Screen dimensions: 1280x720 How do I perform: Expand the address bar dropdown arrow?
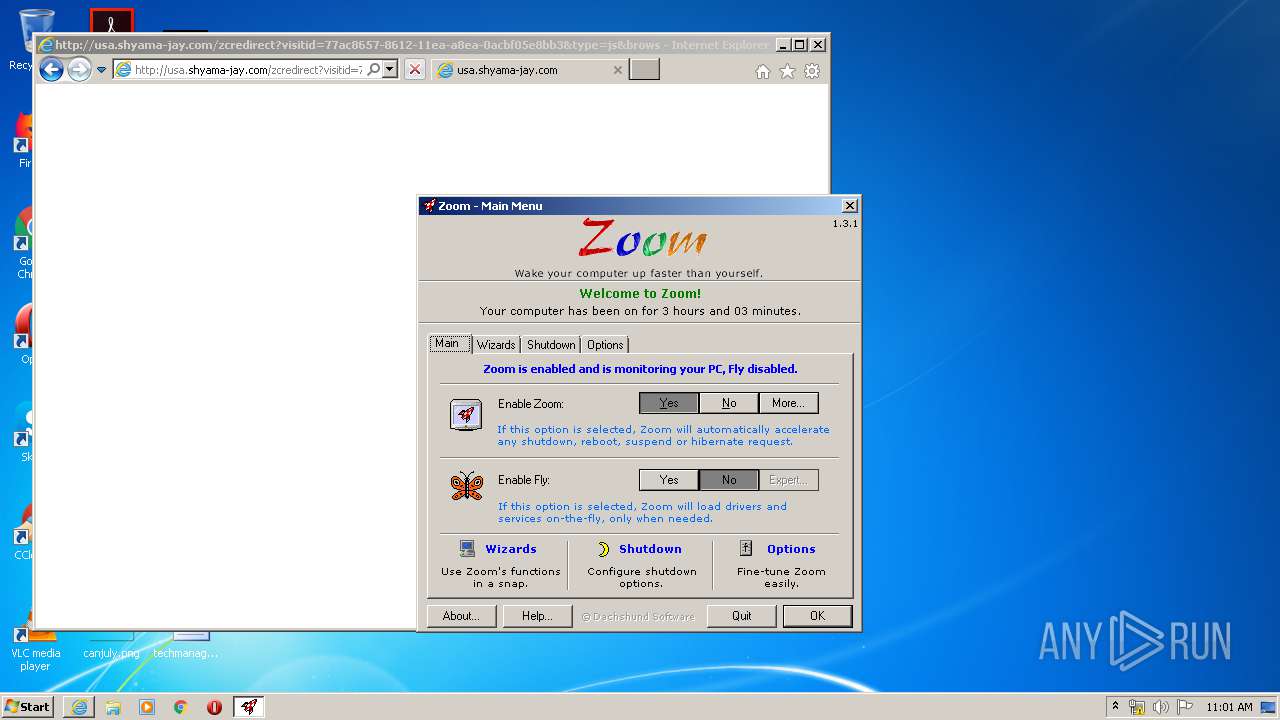coord(390,69)
